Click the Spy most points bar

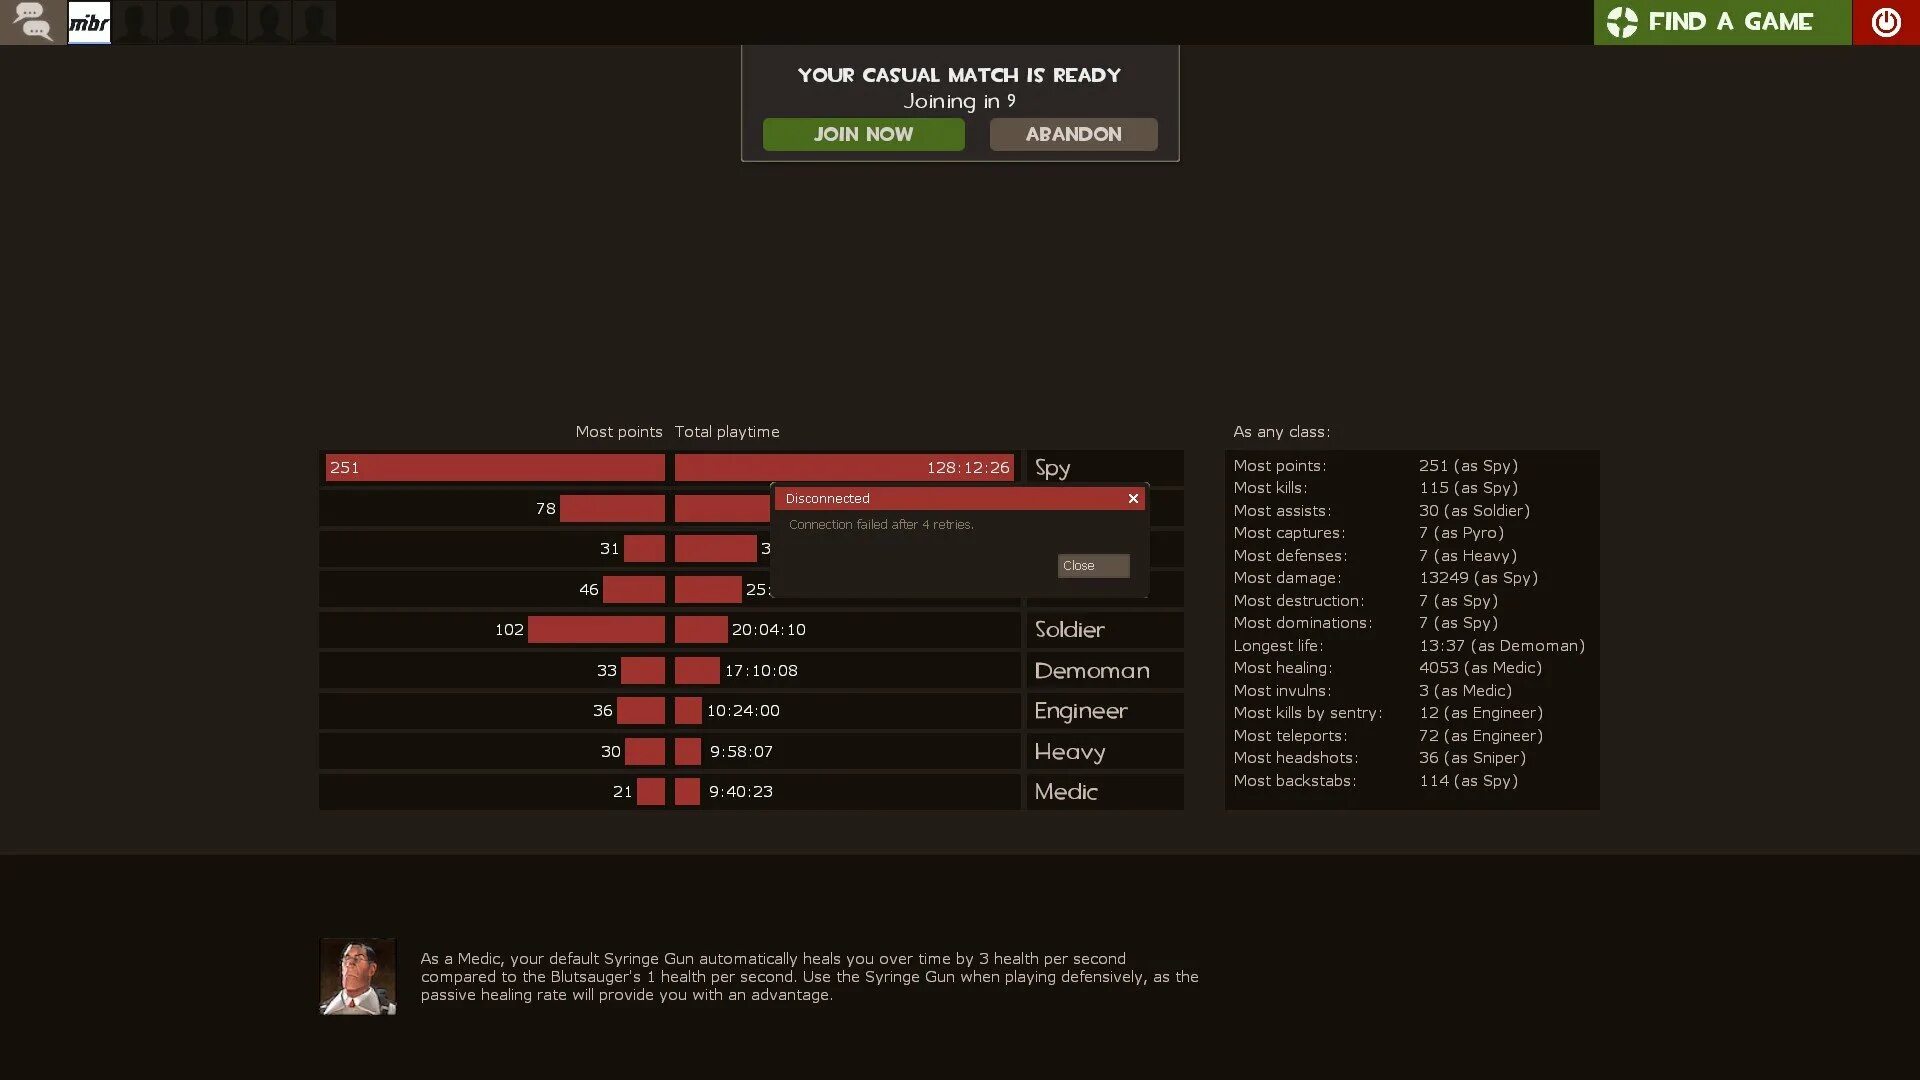tap(493, 465)
